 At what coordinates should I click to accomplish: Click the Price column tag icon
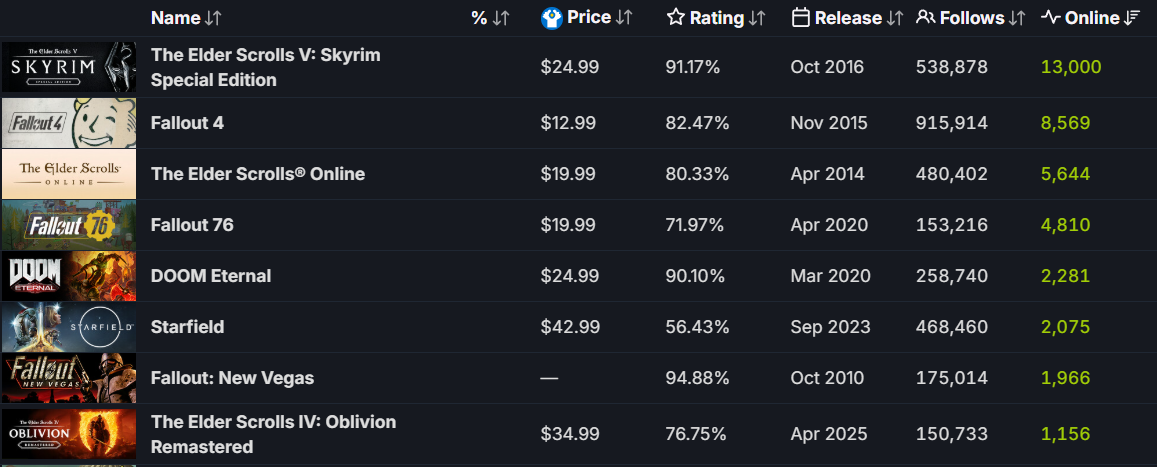[x=552, y=18]
